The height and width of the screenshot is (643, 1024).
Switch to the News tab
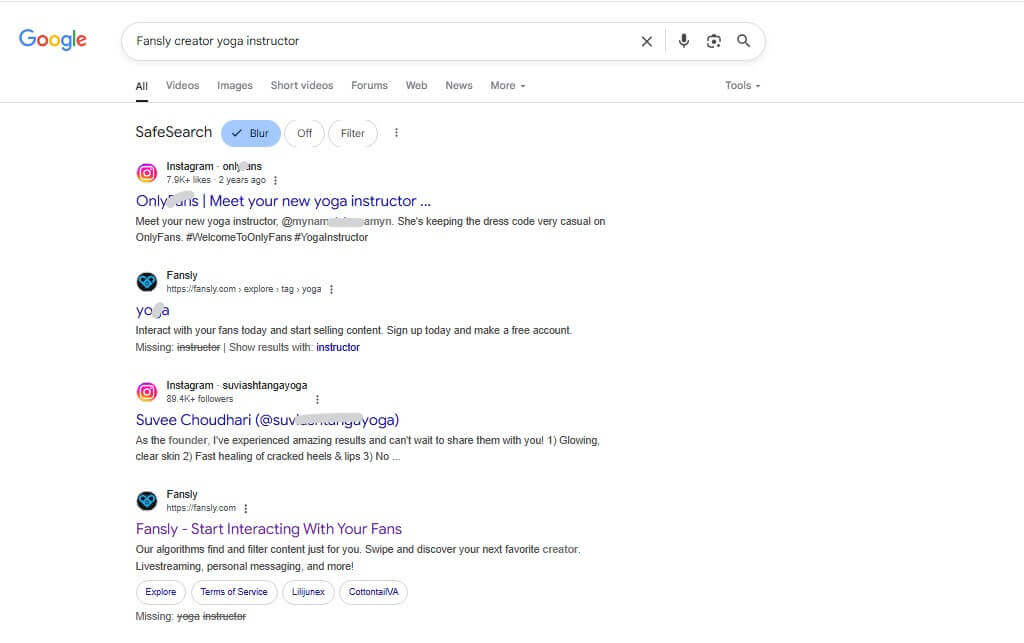point(458,86)
